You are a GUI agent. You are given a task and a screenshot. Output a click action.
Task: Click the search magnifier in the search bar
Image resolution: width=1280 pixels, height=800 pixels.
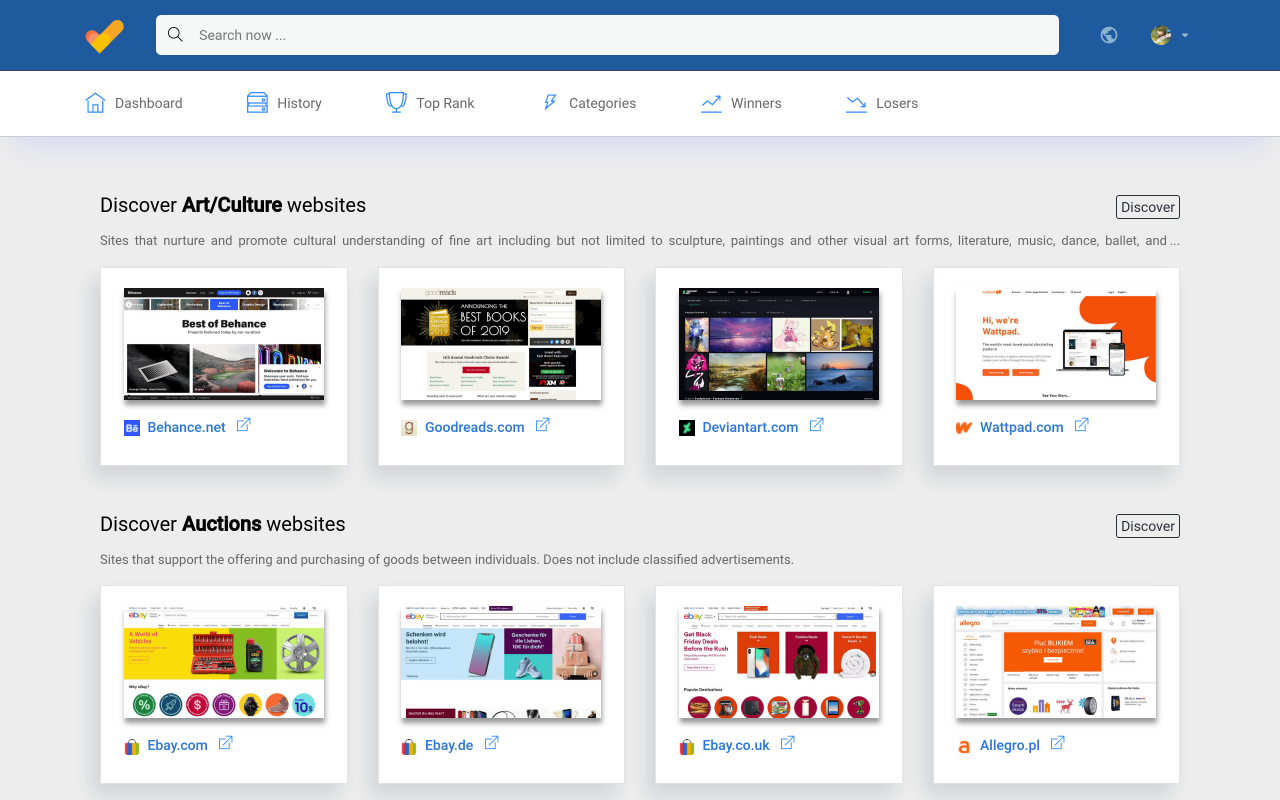click(x=175, y=34)
